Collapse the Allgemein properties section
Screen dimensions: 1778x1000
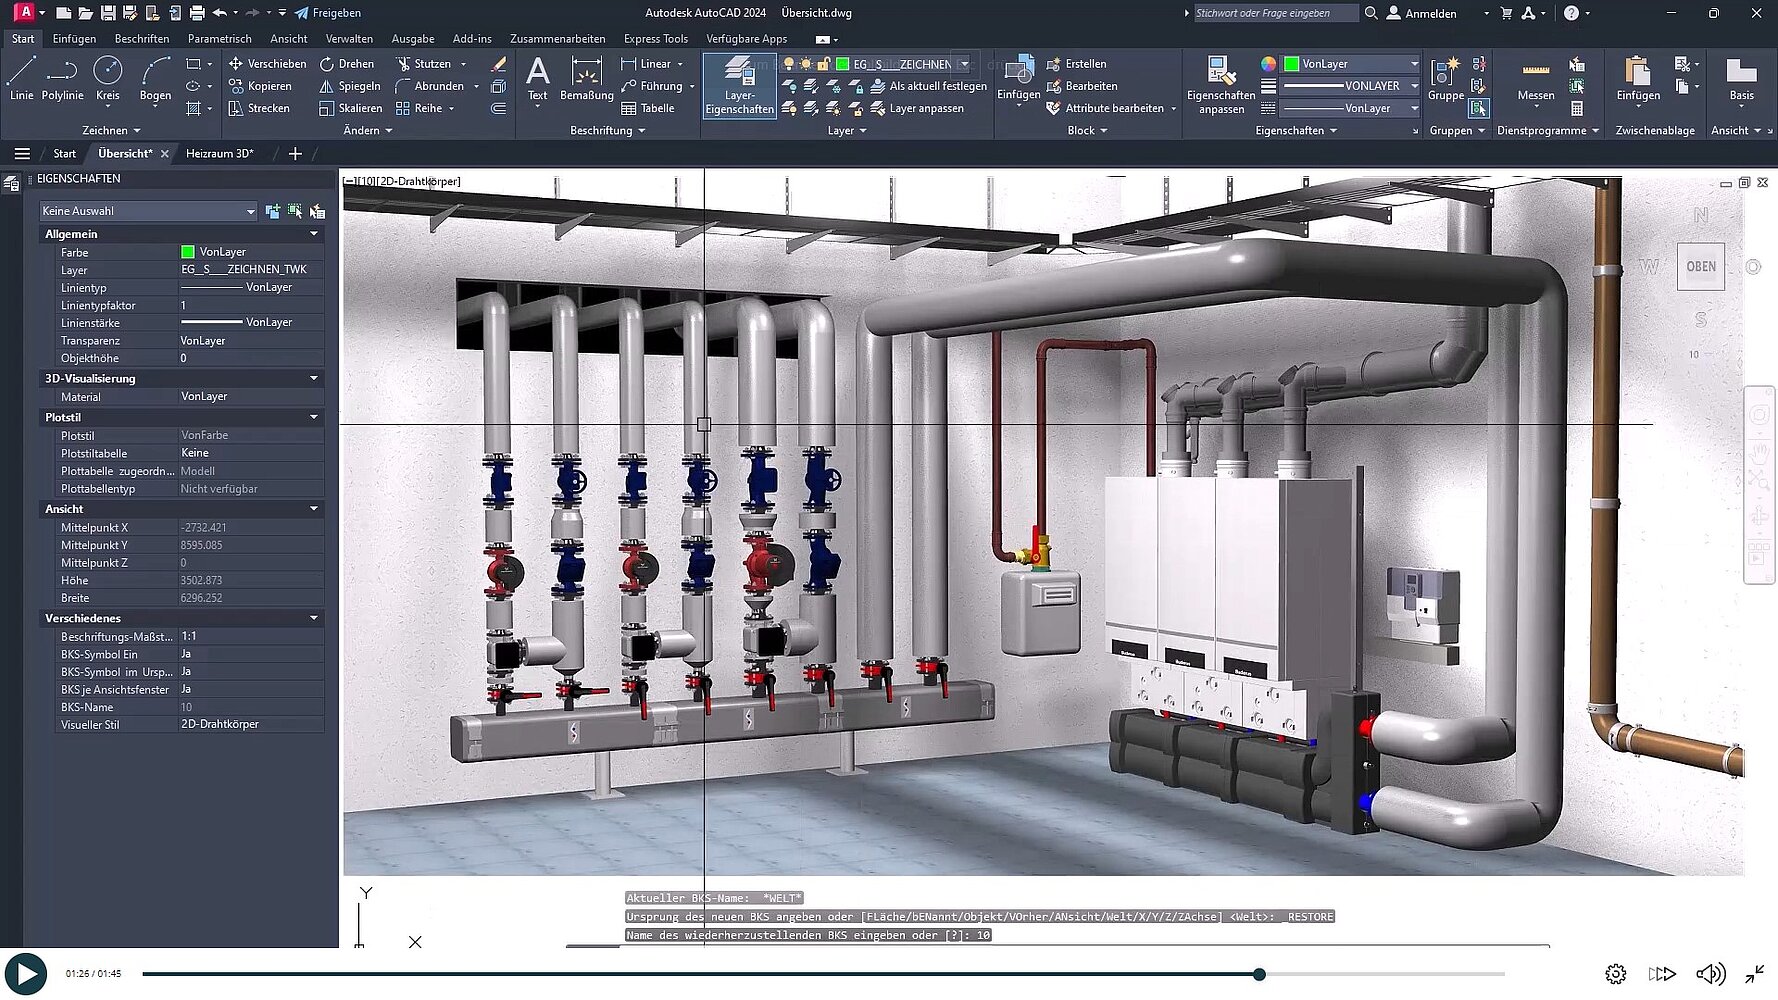pos(314,234)
